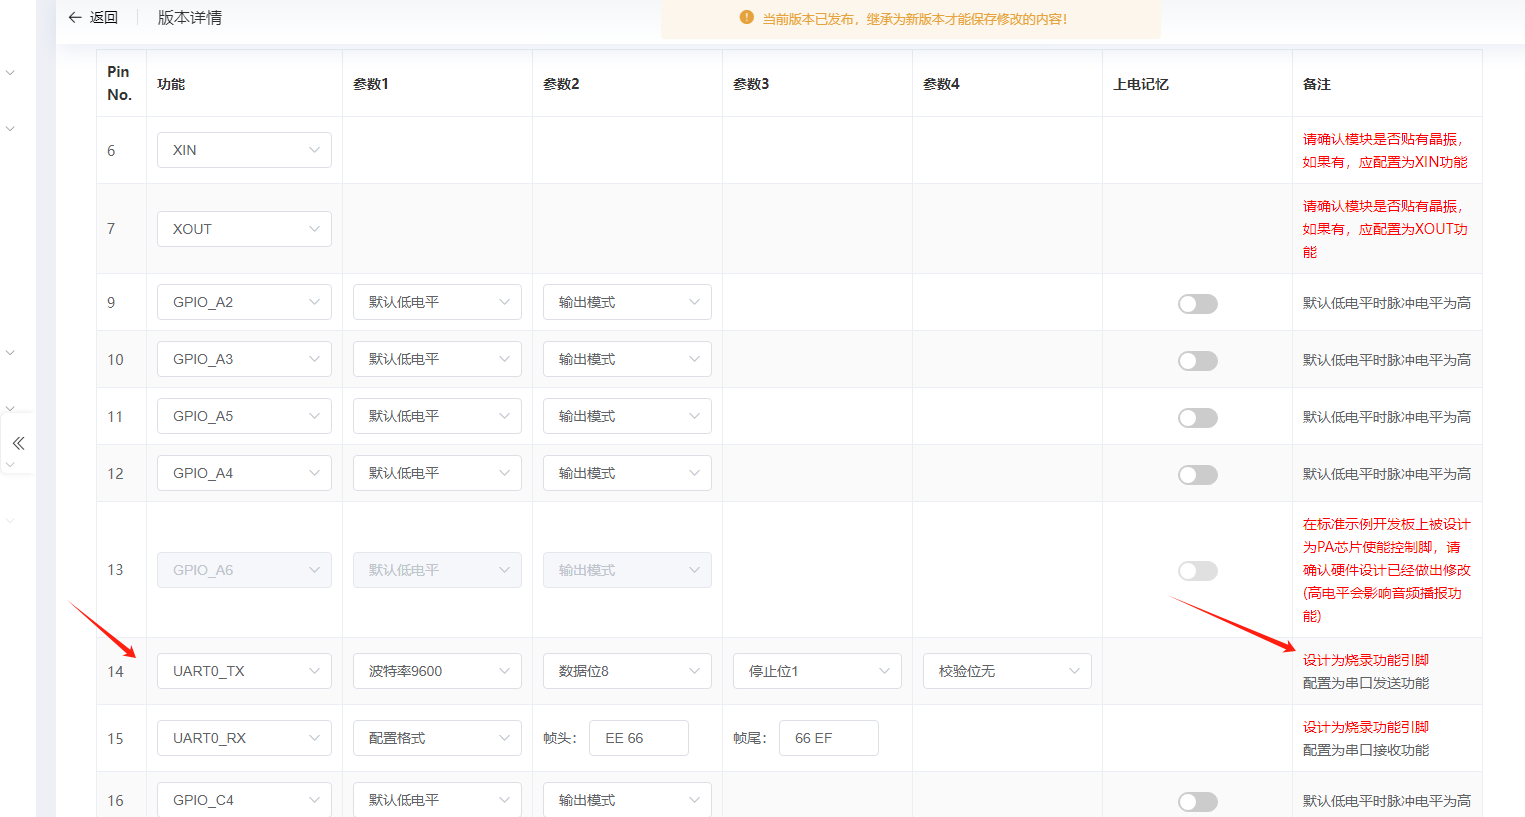Turn on the memory switch for pin 16
The width and height of the screenshot is (1525, 817).
[x=1197, y=801]
